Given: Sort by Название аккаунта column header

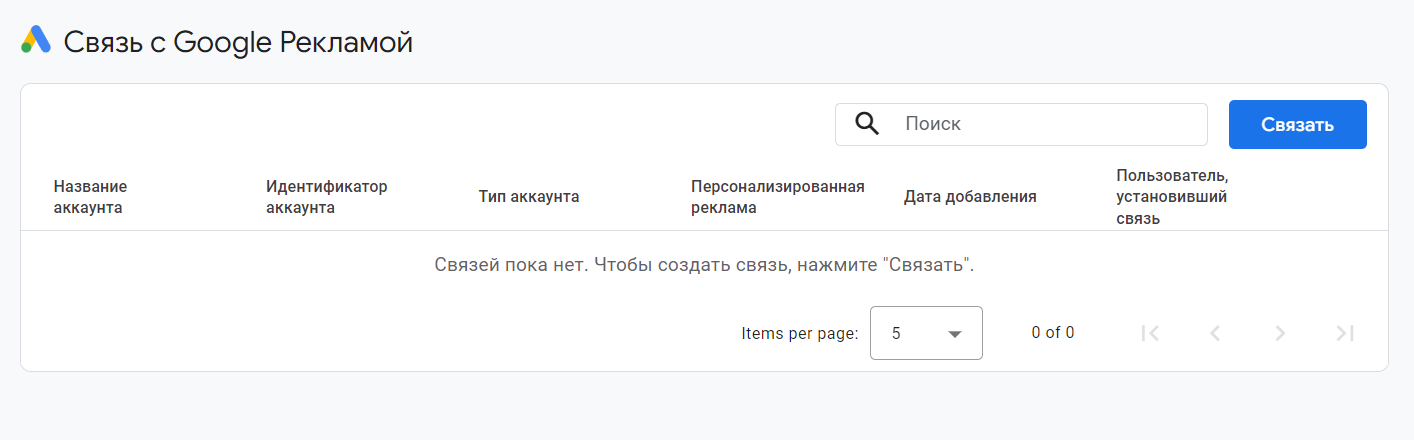Looking at the screenshot, I should [90, 197].
